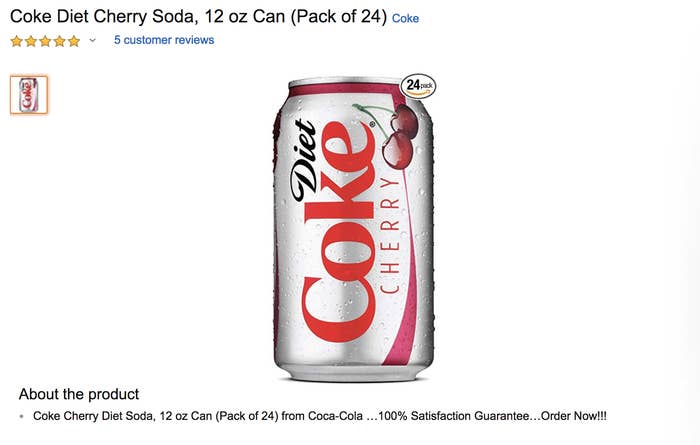Click the silver top rim of can
Image resolution: width=700 pixels, height=445 pixels.
[x=346, y=81]
